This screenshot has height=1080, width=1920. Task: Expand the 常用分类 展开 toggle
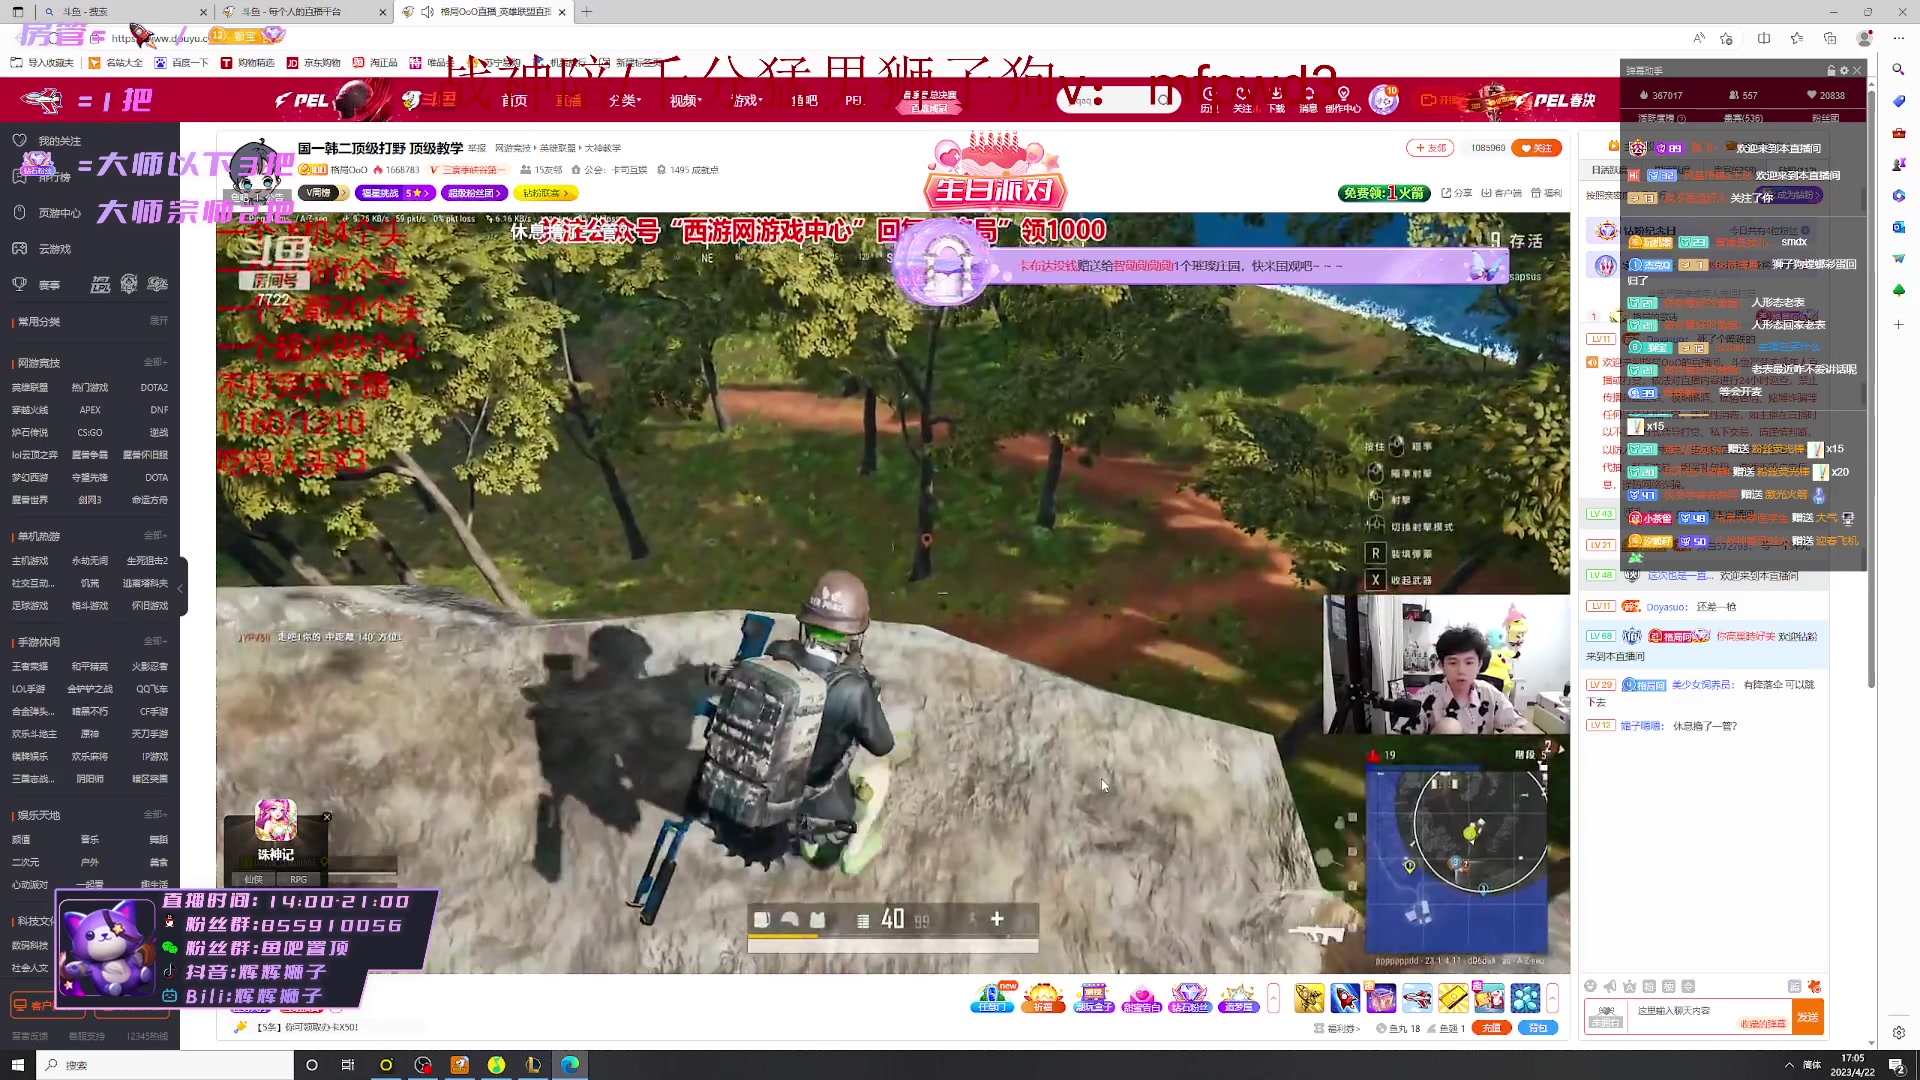point(159,321)
